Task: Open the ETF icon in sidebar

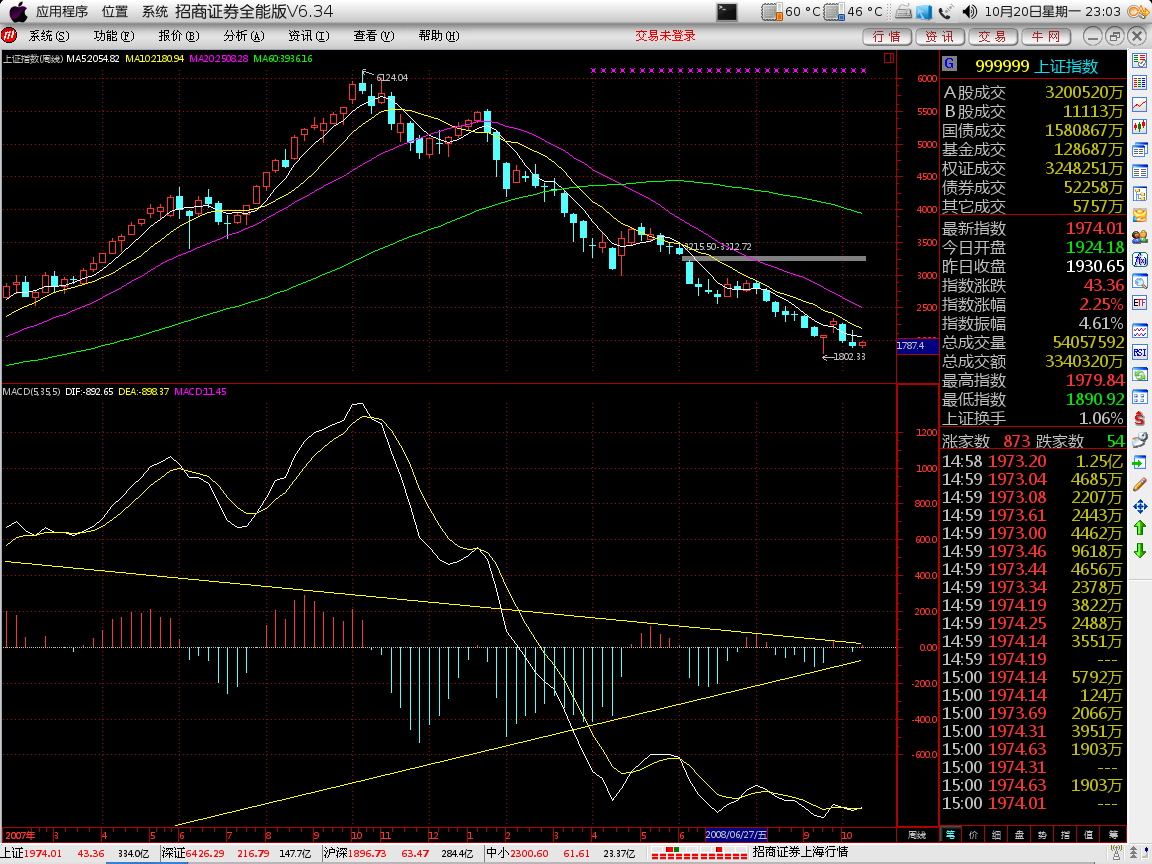Action: pyautogui.click(x=1140, y=303)
